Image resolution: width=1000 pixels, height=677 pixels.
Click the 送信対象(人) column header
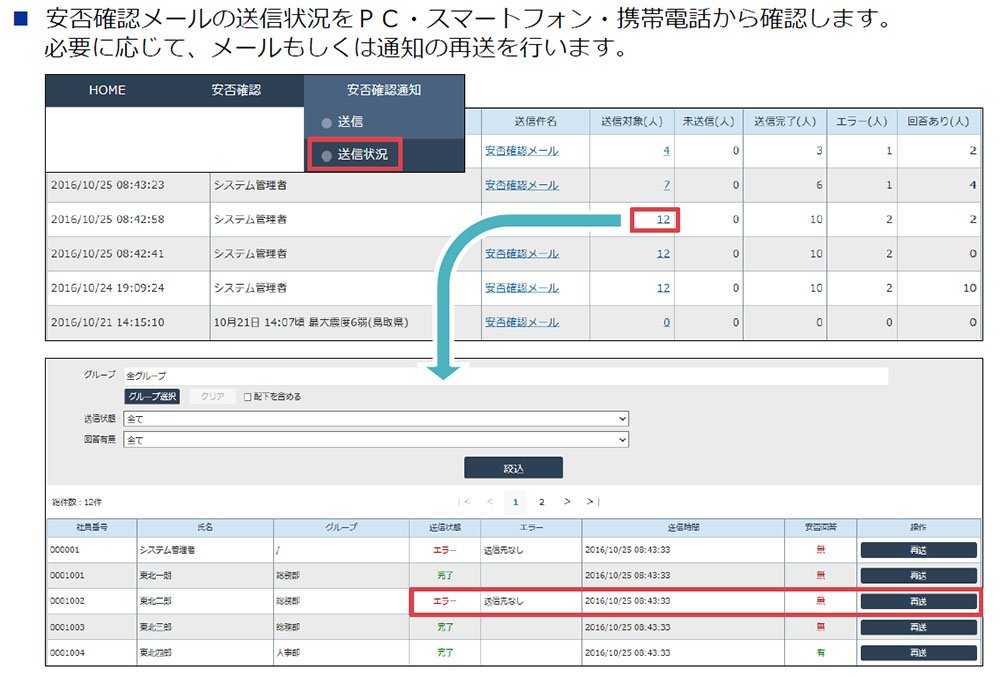[x=631, y=121]
